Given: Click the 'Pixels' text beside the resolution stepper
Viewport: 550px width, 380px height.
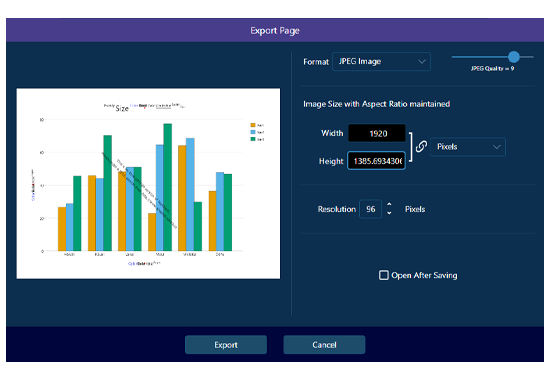Looking at the screenshot, I should [x=415, y=209].
